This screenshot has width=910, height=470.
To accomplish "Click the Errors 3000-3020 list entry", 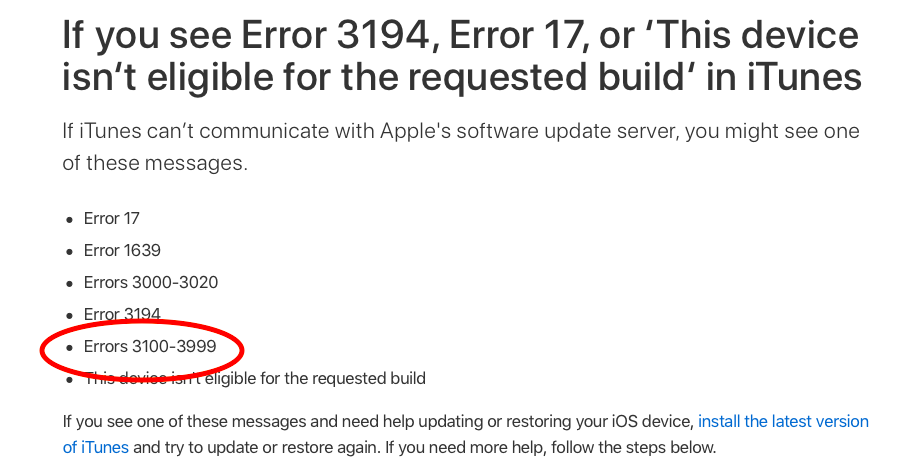I will 151,283.
